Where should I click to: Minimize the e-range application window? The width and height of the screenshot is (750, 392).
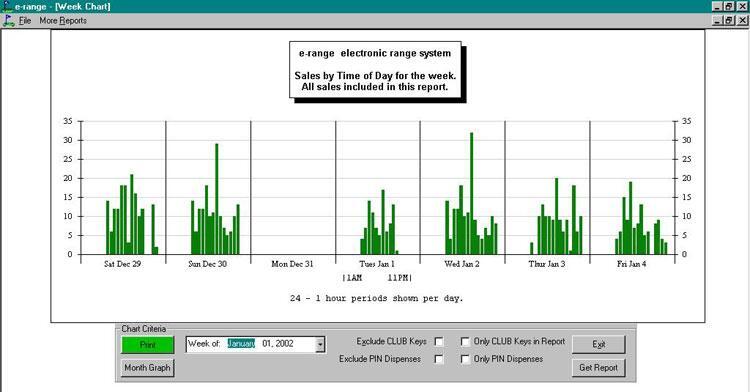(x=717, y=7)
